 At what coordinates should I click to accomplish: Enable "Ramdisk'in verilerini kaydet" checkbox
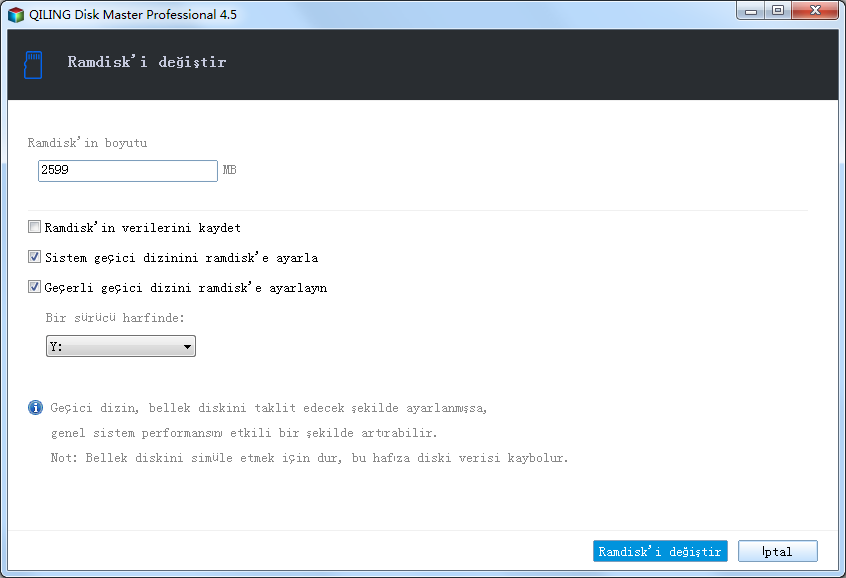[x=34, y=227]
